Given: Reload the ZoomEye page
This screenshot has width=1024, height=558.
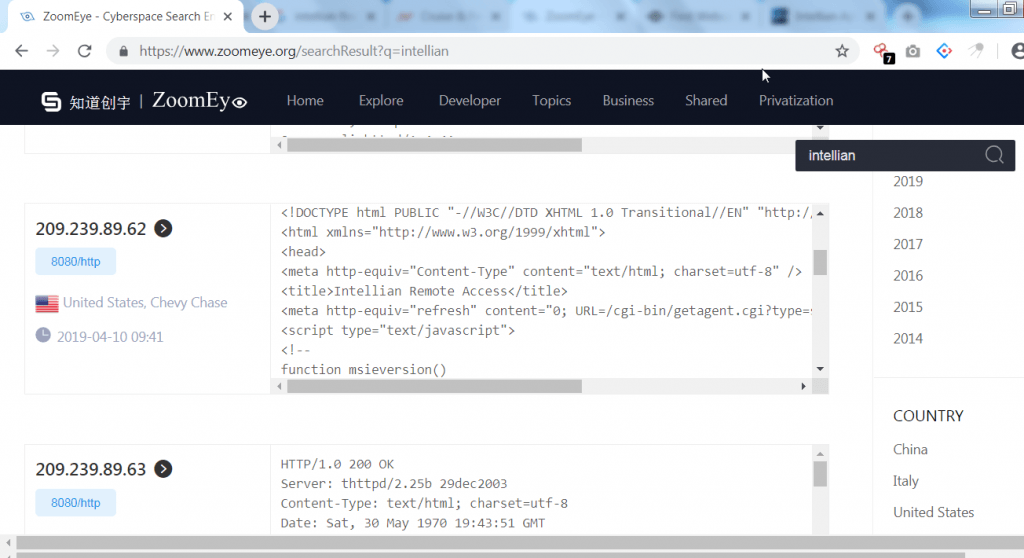Looking at the screenshot, I should 84,51.
